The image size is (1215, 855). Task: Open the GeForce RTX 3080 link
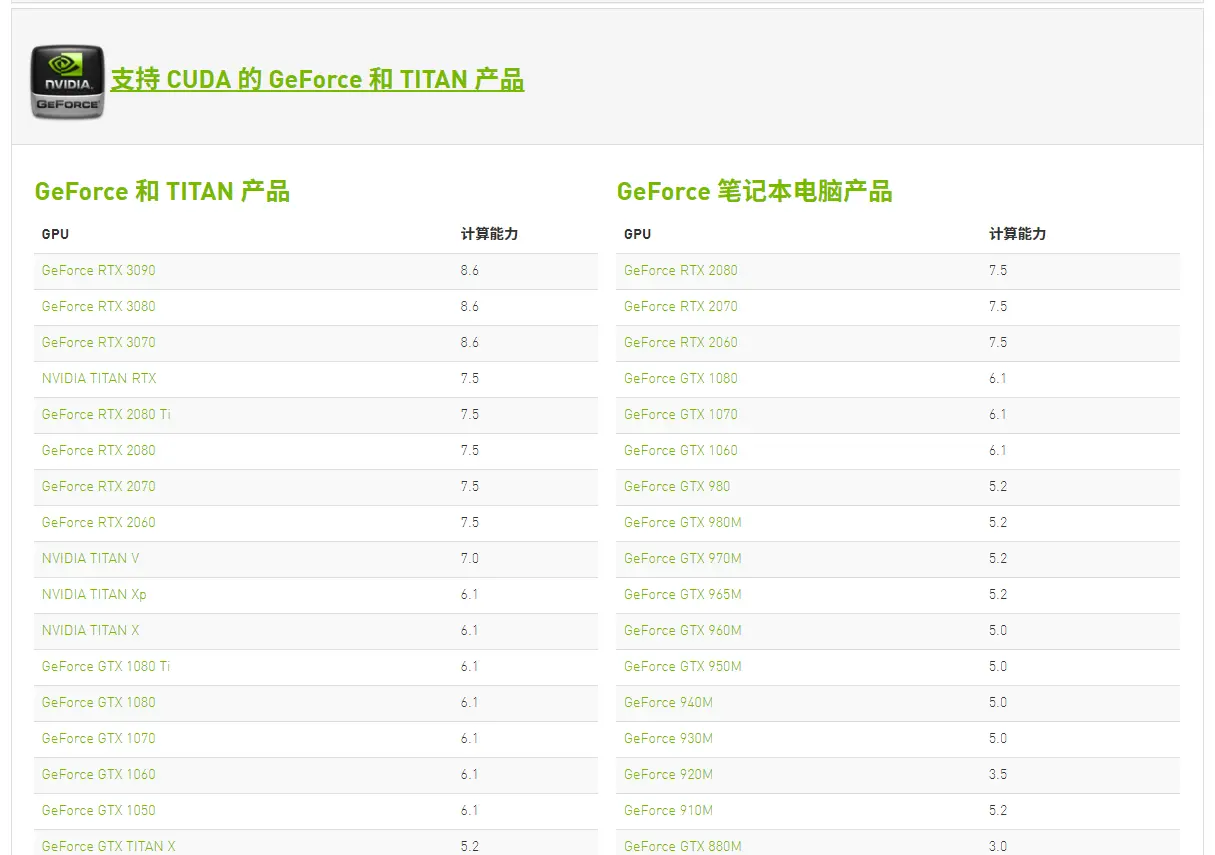99,306
